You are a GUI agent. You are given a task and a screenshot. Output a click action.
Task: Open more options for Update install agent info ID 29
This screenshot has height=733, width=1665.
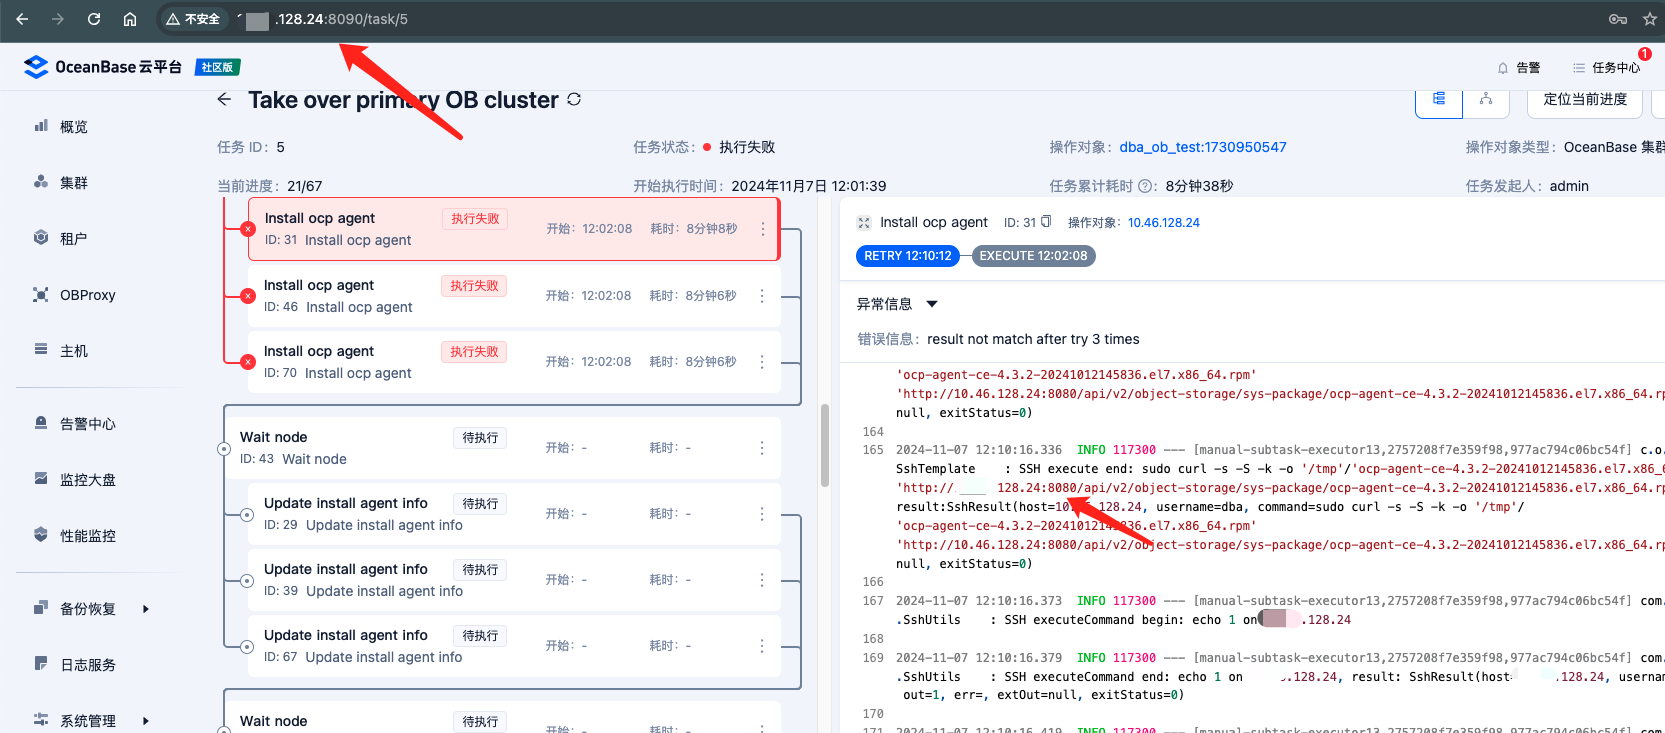tap(762, 514)
